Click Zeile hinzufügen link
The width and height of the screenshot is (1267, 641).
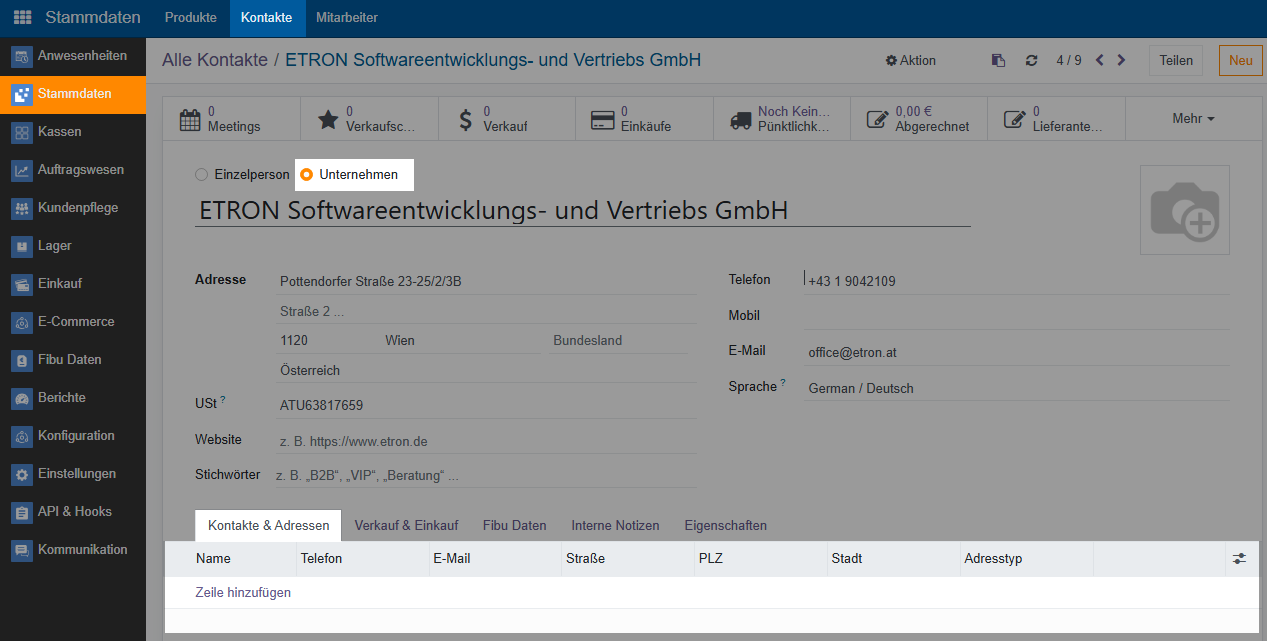pyautogui.click(x=243, y=593)
